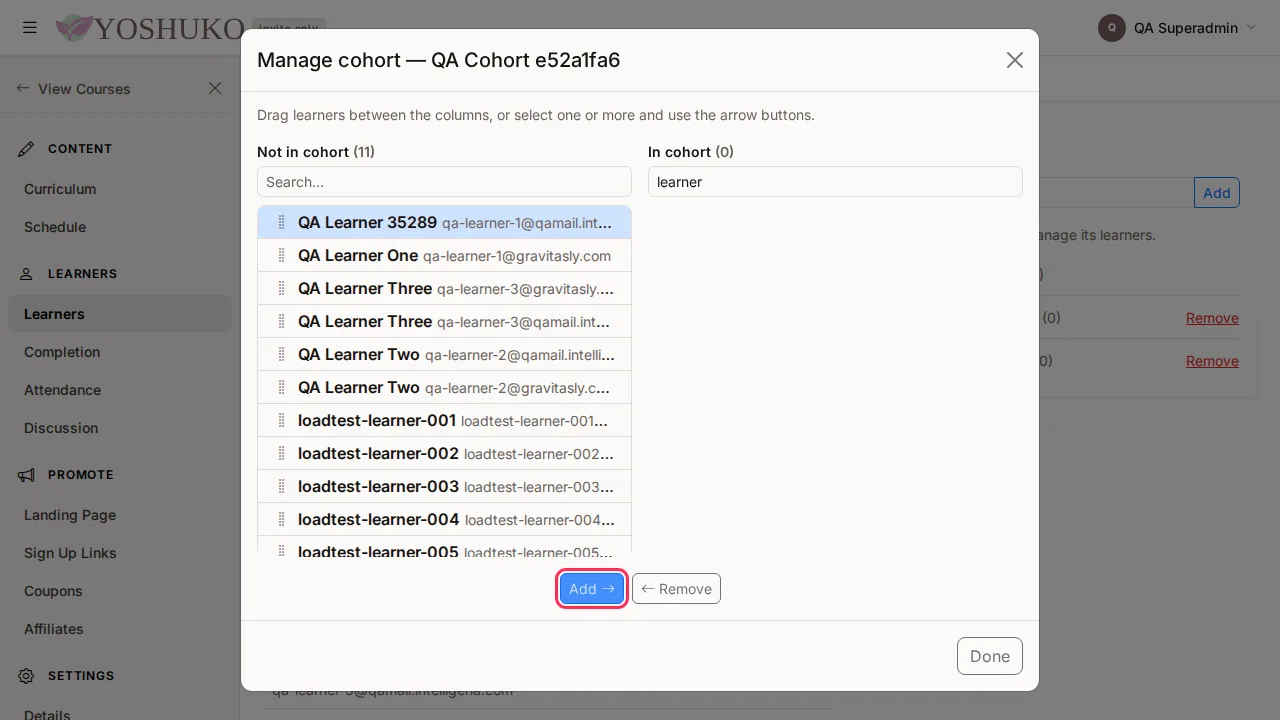Click drag handle for loadtest-learner-004
This screenshot has width=1280, height=720.
point(281,519)
